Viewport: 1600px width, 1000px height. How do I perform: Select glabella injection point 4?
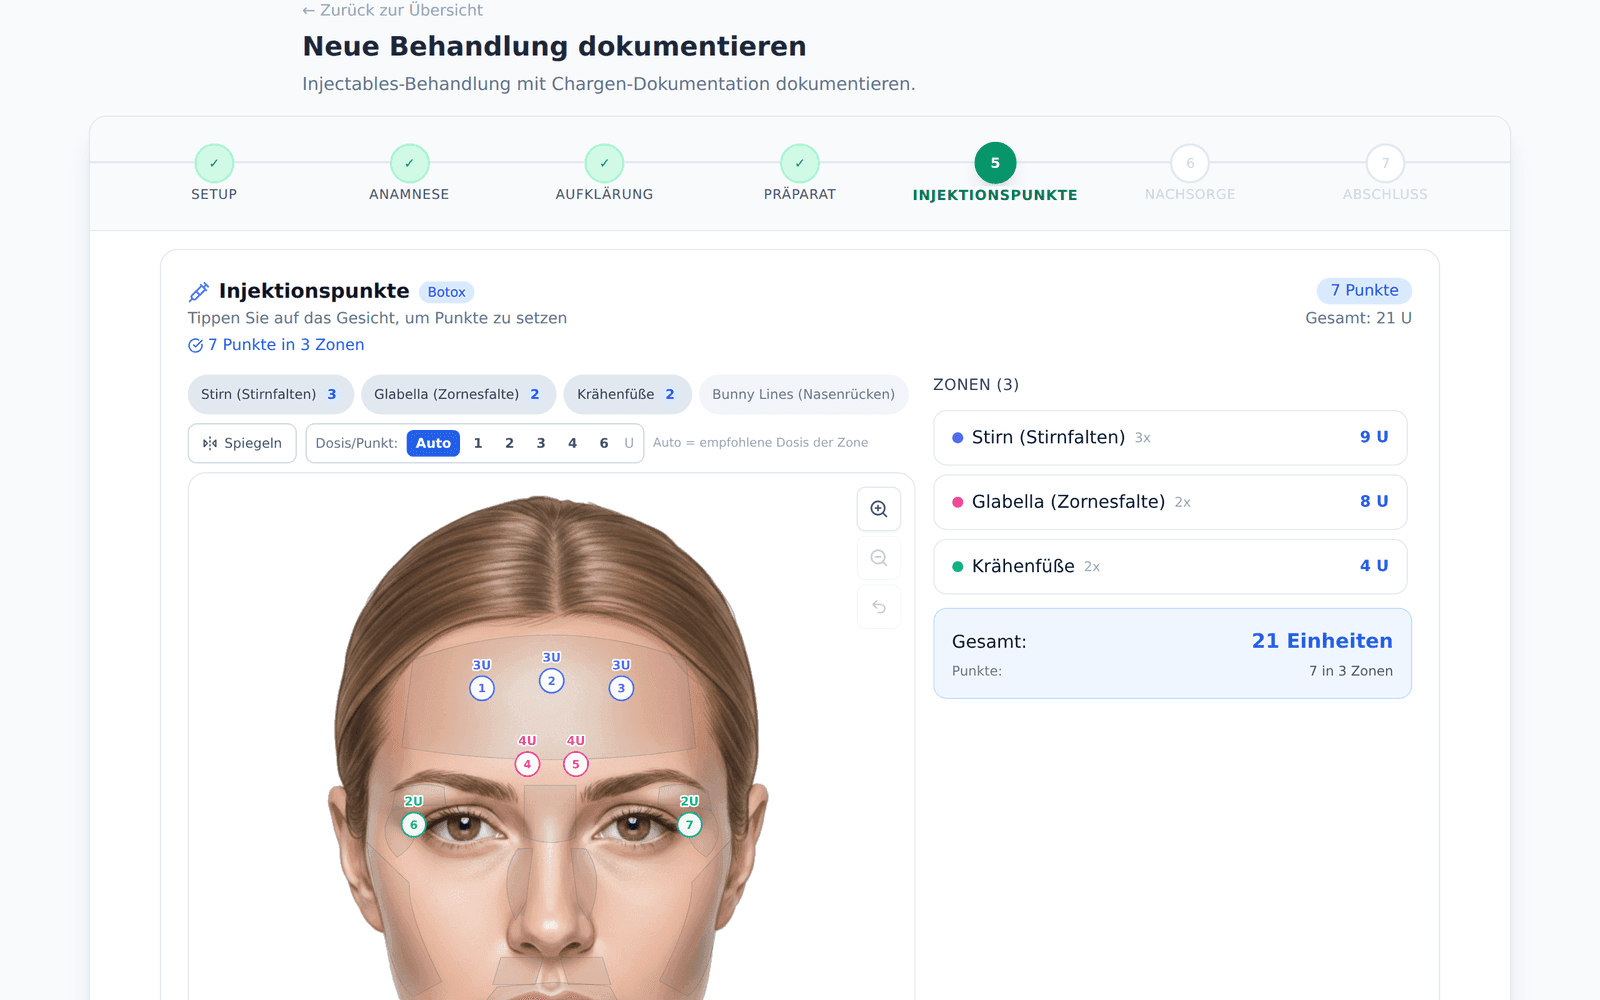pos(527,764)
